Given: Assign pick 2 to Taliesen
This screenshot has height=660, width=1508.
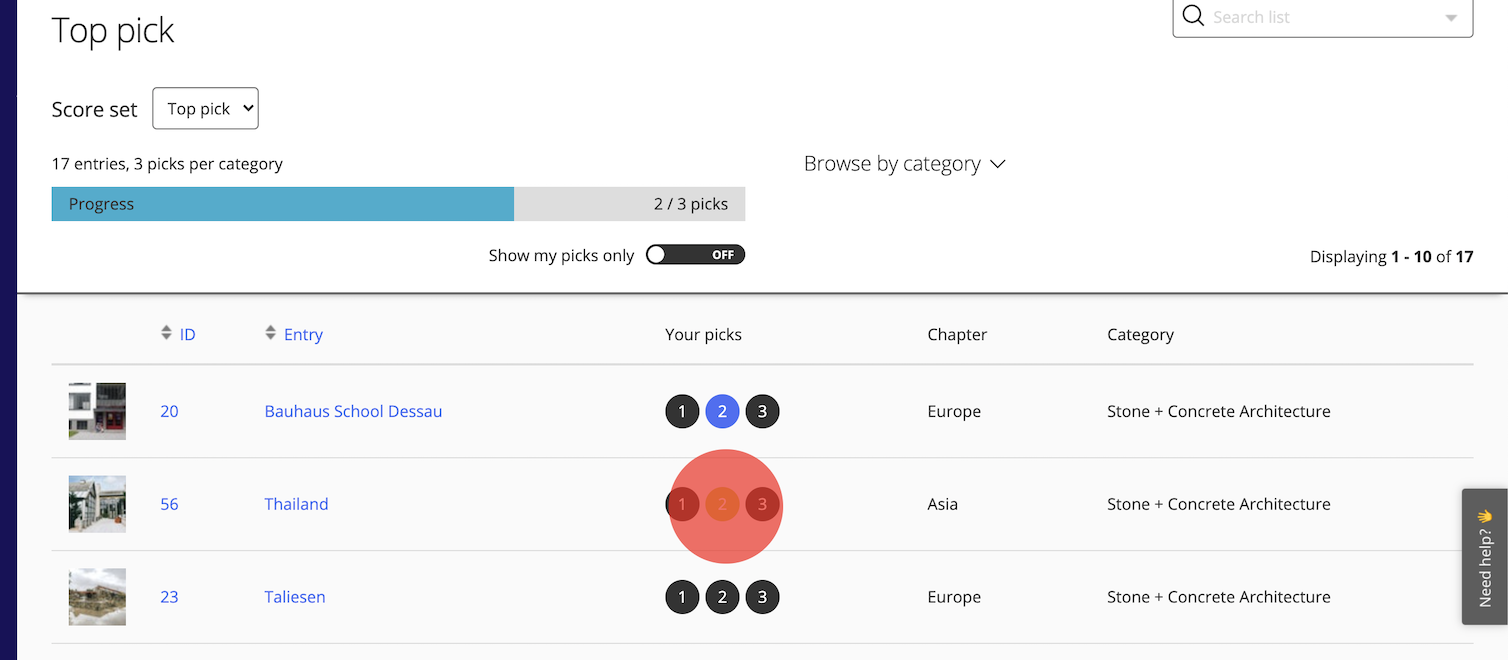Looking at the screenshot, I should tap(722, 597).
